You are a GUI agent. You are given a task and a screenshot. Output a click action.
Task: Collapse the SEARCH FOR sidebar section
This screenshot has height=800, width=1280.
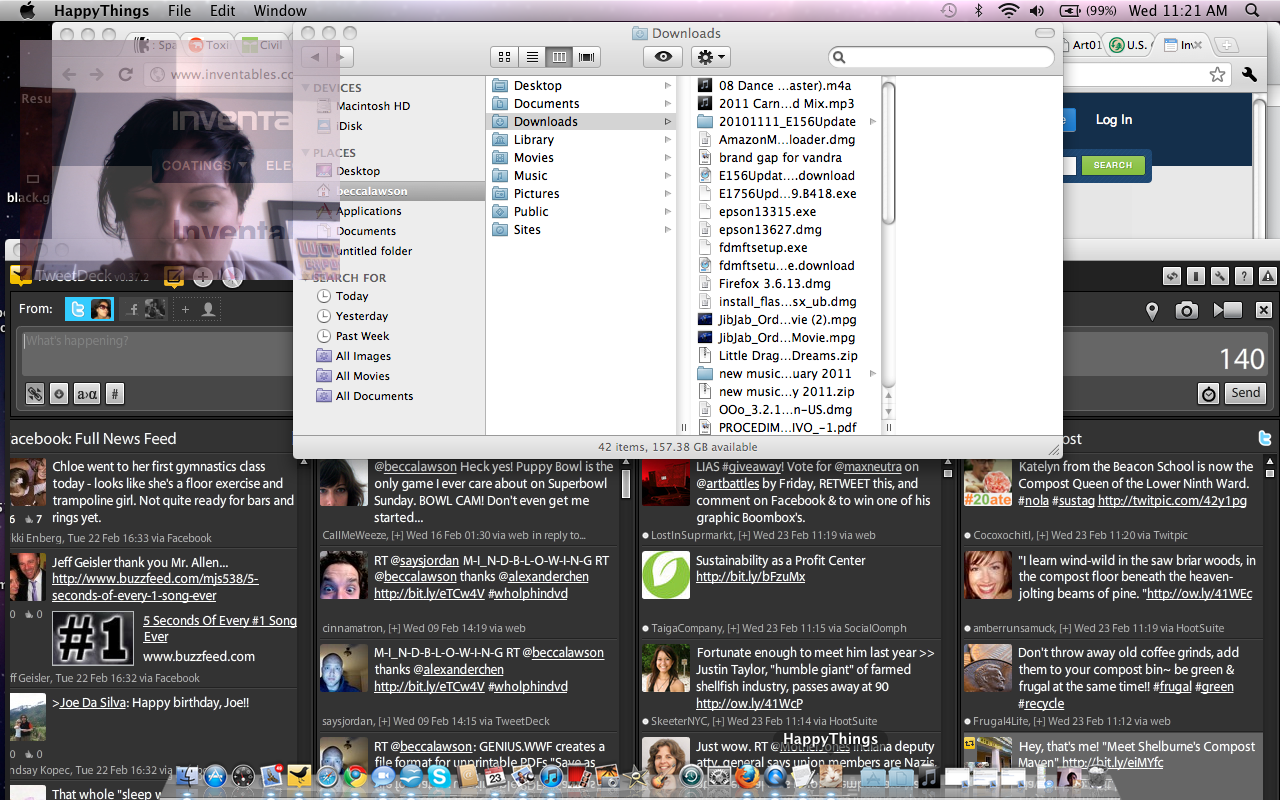[306, 278]
